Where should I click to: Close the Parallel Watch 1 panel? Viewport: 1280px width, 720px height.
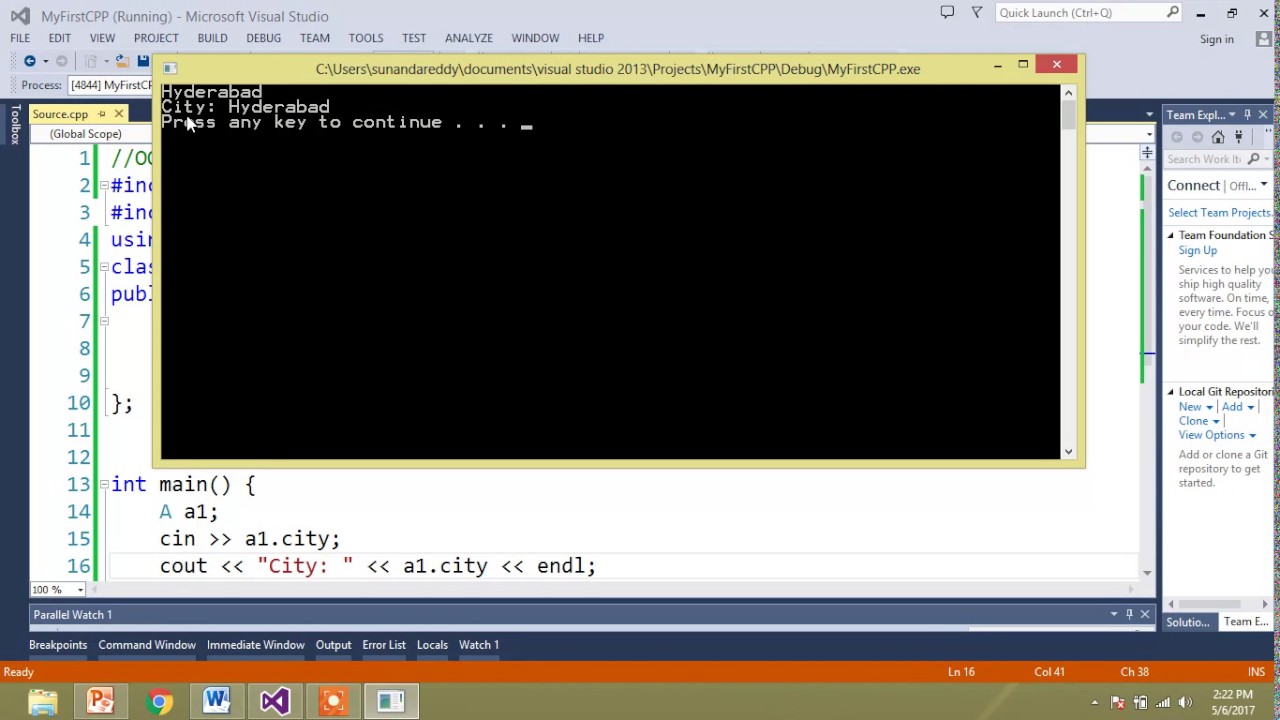click(x=1145, y=614)
